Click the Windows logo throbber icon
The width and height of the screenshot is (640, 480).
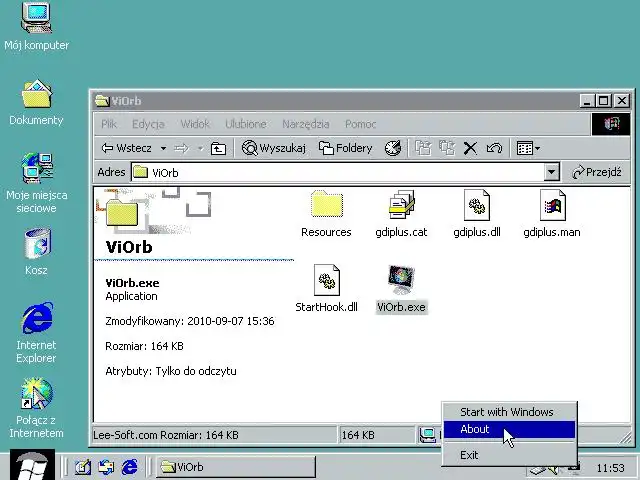(611, 124)
